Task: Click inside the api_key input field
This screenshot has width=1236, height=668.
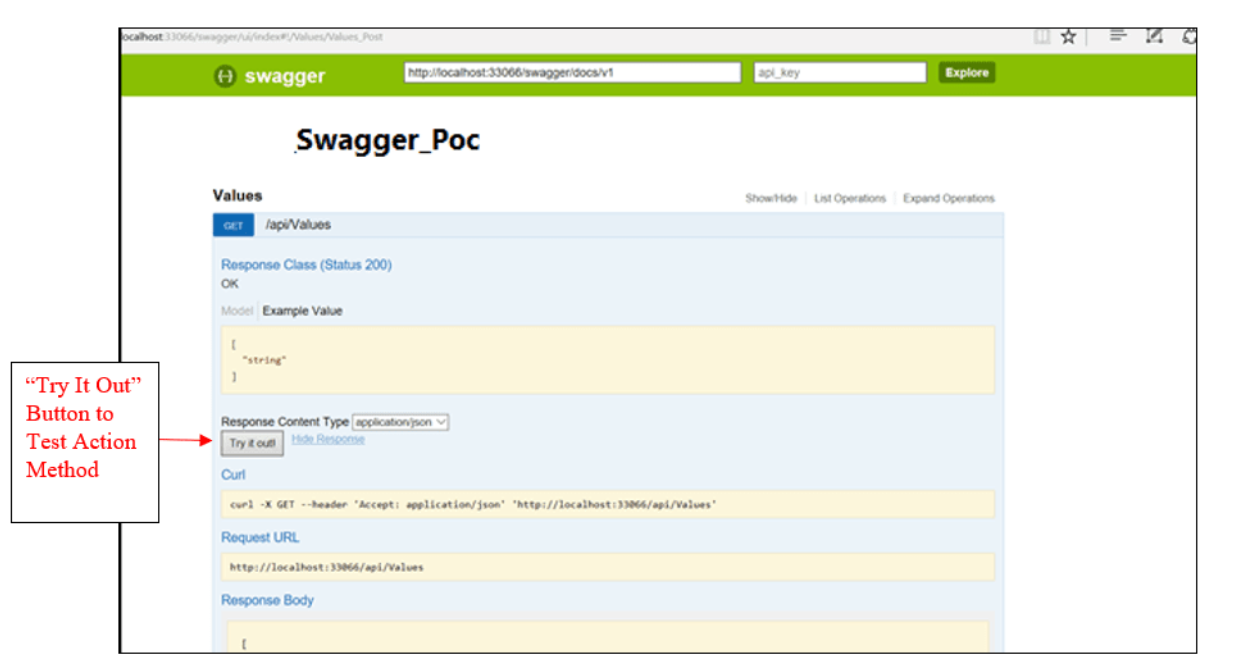Action: 838,72
